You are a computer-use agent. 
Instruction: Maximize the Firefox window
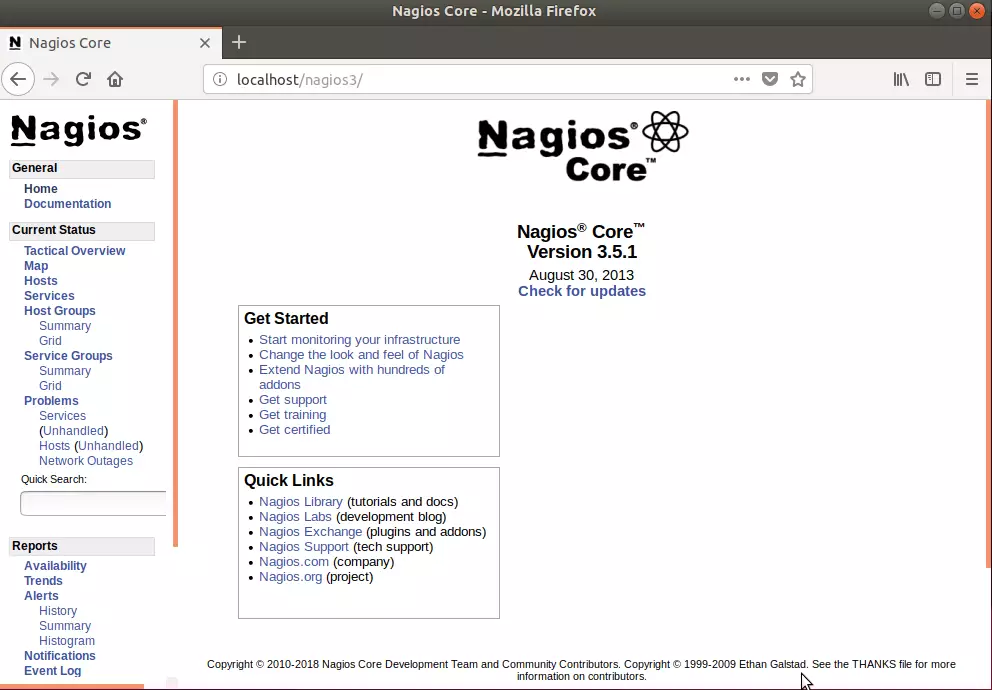957,11
